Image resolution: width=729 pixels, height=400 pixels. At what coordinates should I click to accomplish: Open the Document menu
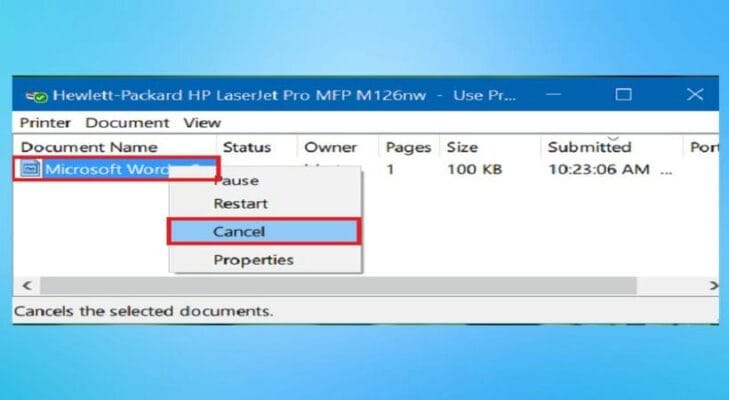coord(127,123)
